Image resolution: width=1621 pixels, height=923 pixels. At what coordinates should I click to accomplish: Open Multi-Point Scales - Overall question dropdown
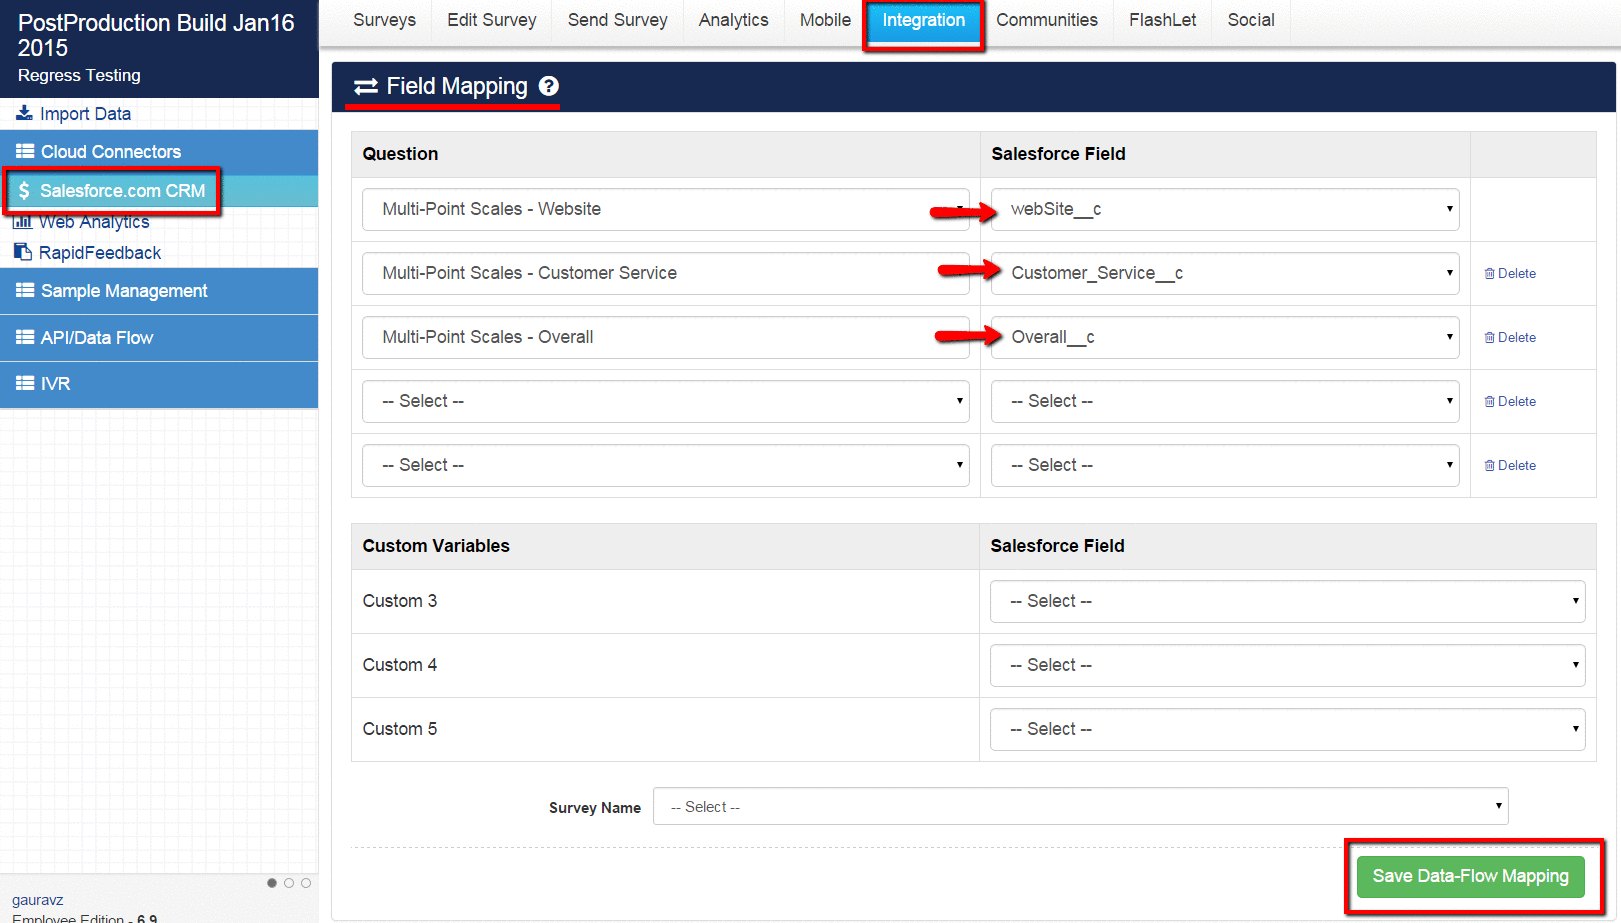click(665, 337)
